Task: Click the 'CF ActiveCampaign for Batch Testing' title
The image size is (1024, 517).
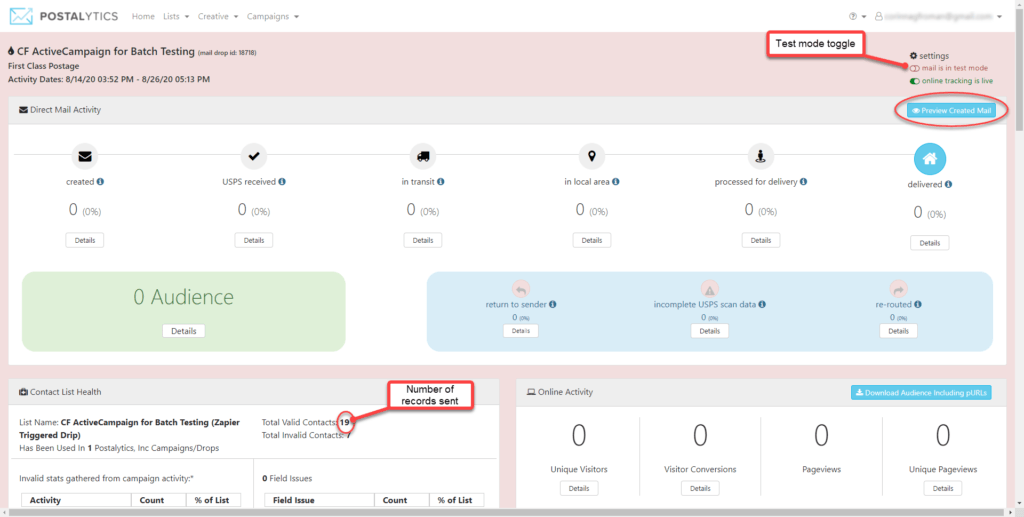Action: (x=106, y=51)
